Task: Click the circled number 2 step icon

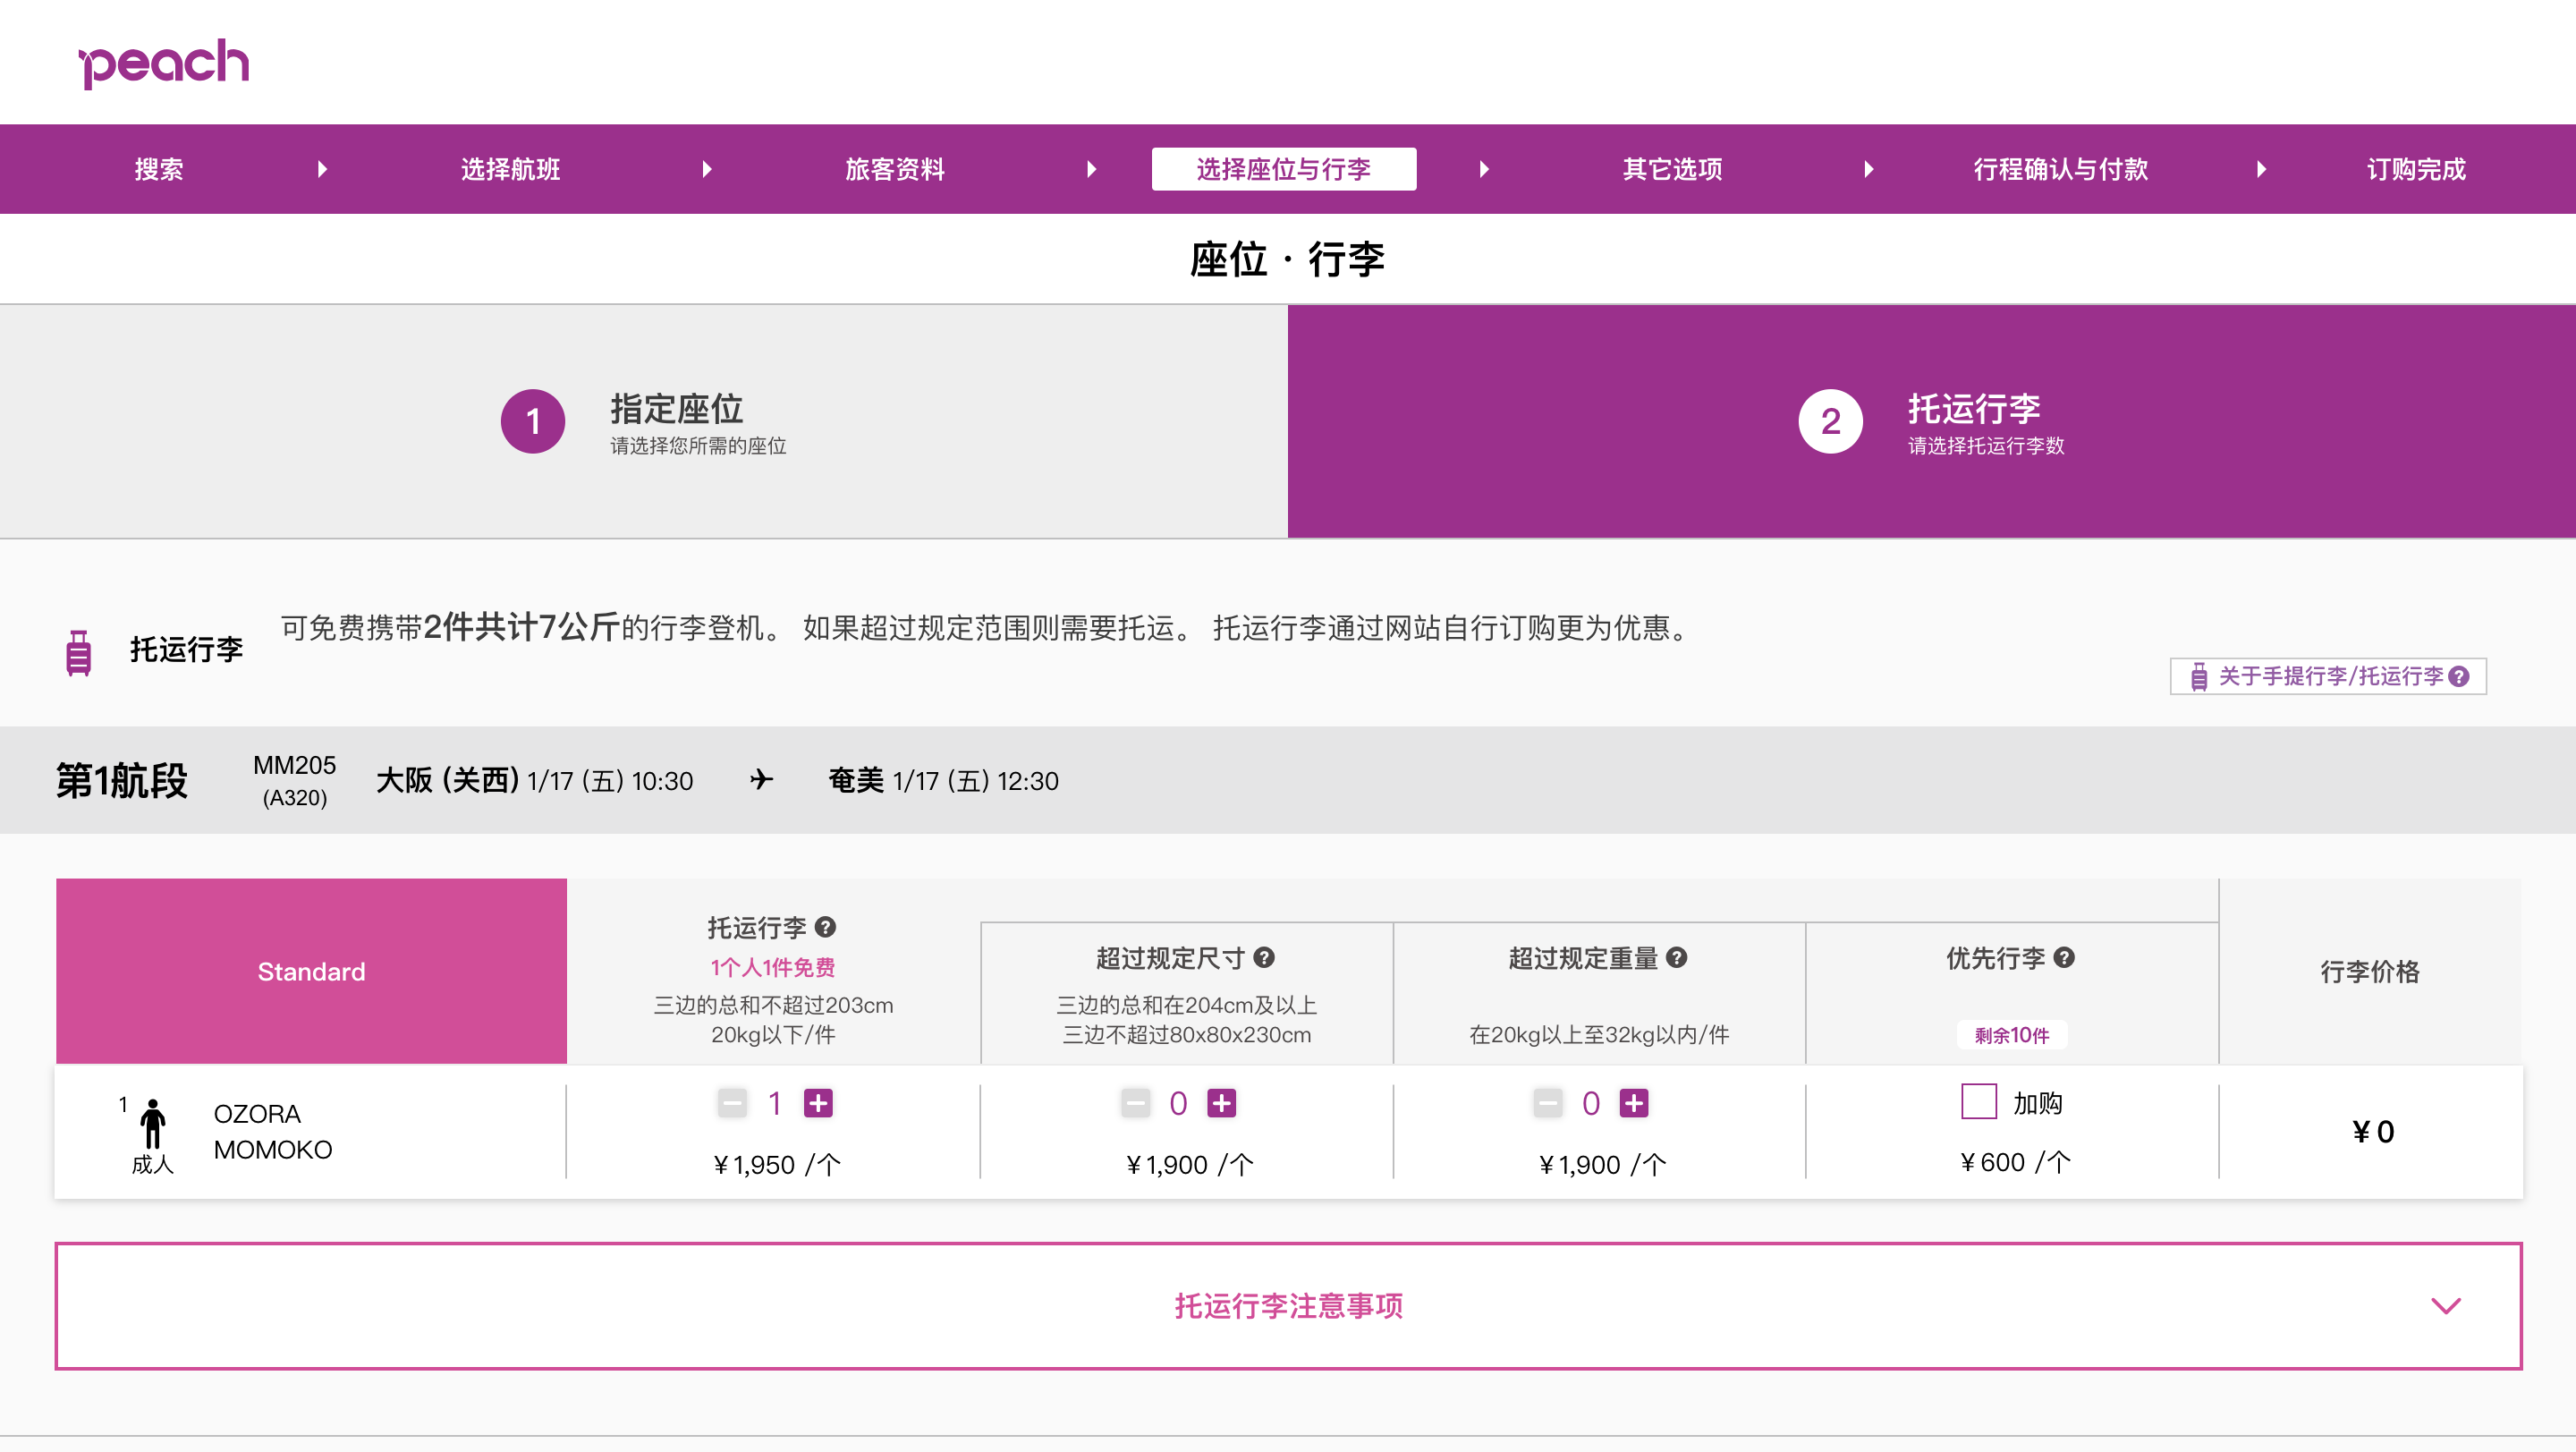Action: click(1830, 421)
